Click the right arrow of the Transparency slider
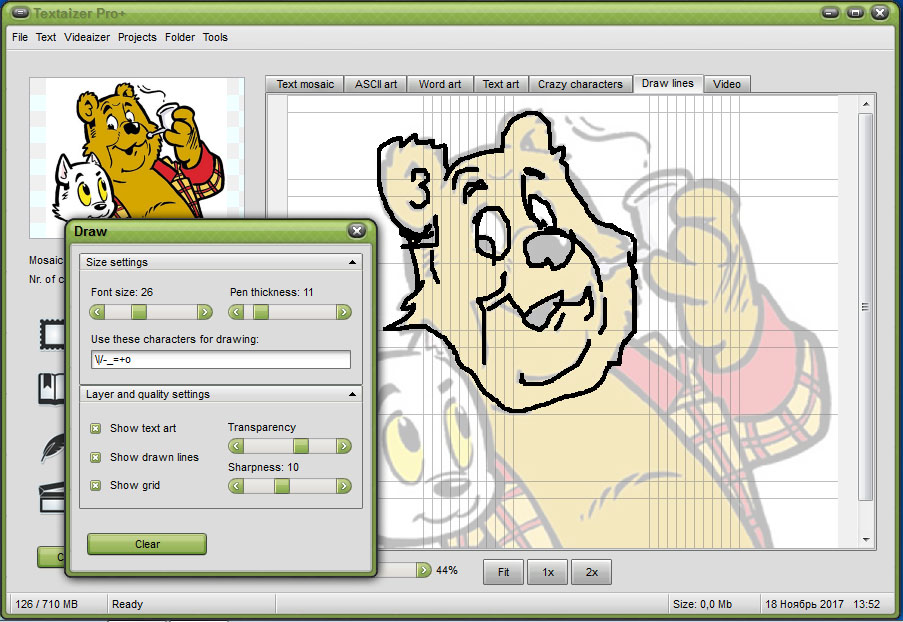 [344, 446]
